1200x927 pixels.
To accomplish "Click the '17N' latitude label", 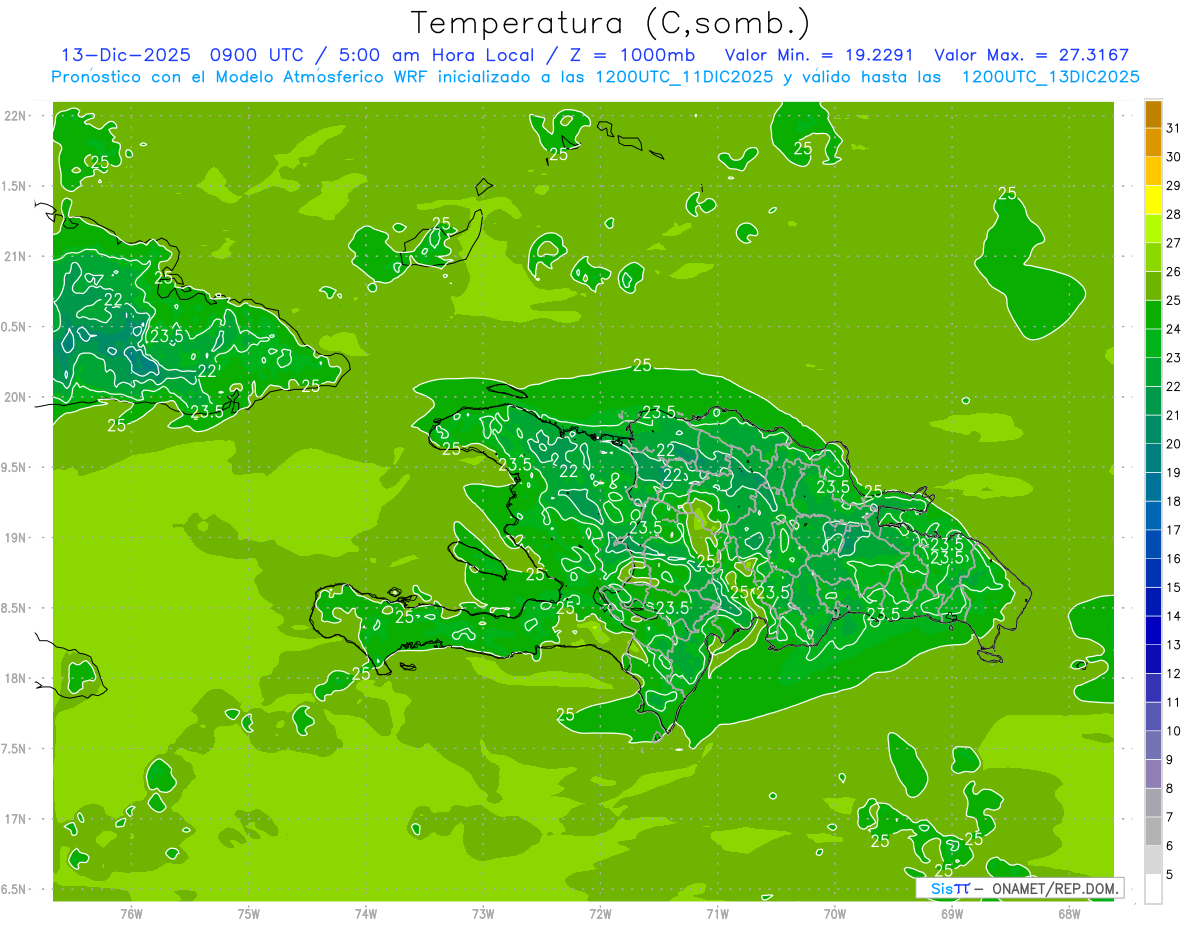I will pos(17,819).
